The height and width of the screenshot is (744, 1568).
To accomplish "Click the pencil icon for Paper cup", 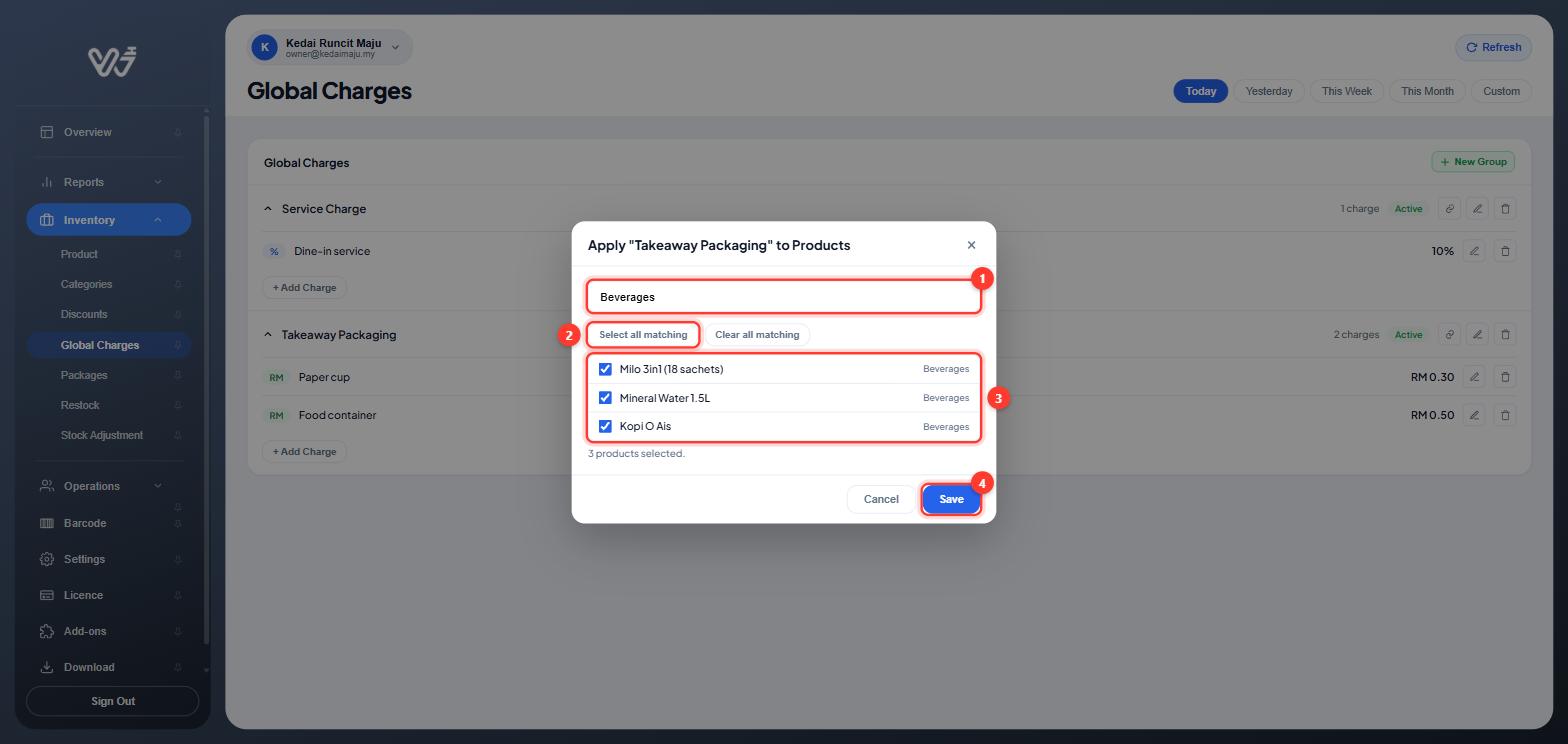I will coord(1474,377).
